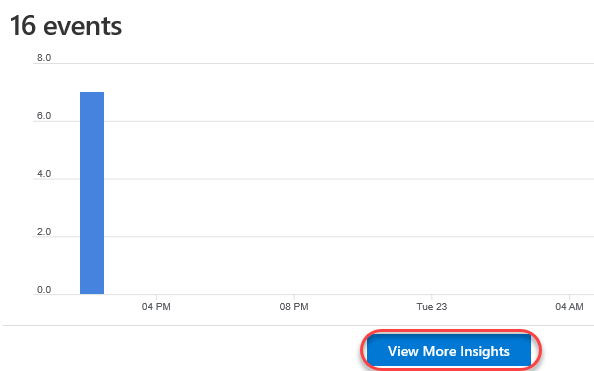Image resolution: width=594 pixels, height=371 pixels.
Task: Click the gridline at the 8.0 level
Action: tap(313, 63)
